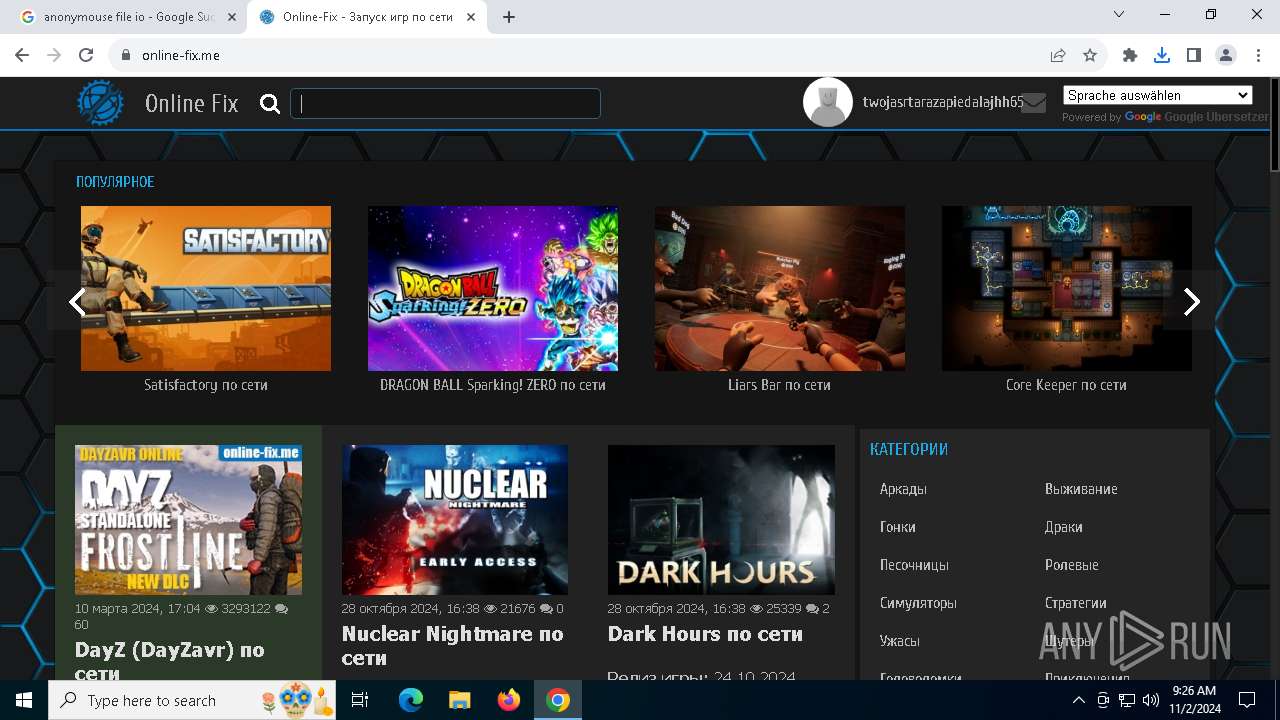The height and width of the screenshot is (720, 1280).
Task: Open the Nuclear Nightmare article image
Action: pos(455,520)
